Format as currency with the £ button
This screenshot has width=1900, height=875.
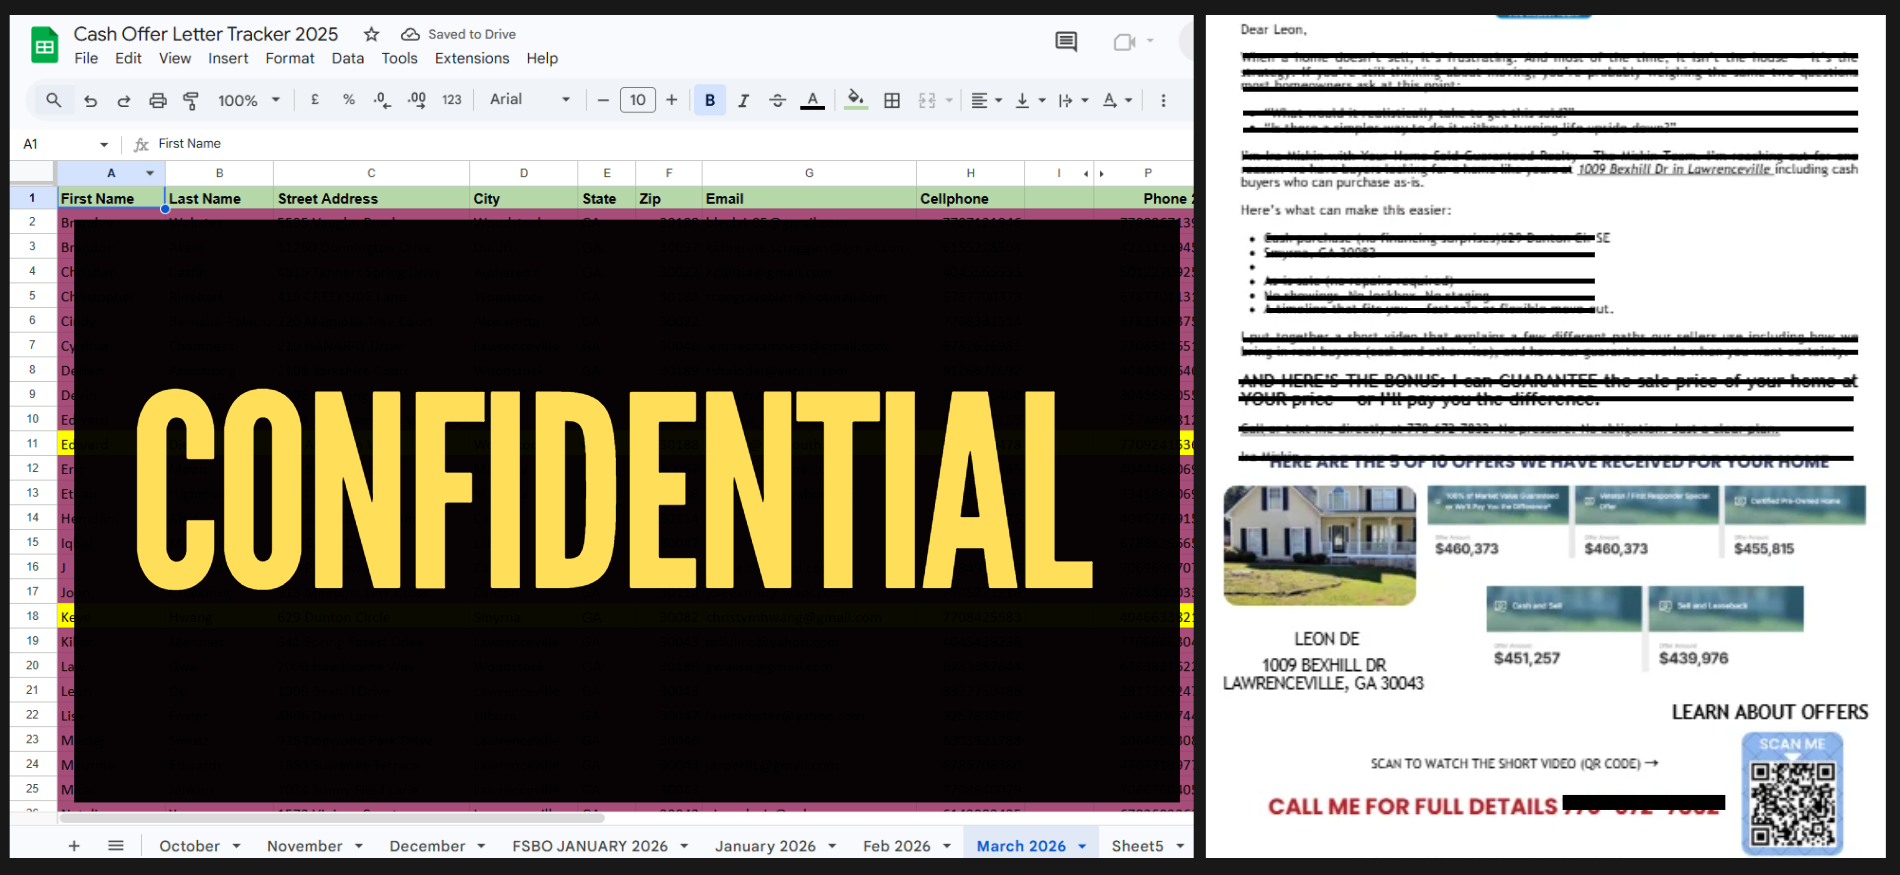point(315,100)
